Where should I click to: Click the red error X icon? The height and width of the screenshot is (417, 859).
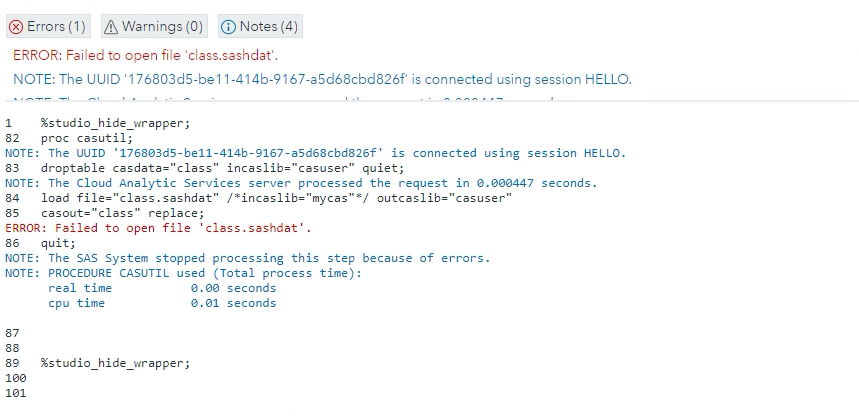coord(16,26)
